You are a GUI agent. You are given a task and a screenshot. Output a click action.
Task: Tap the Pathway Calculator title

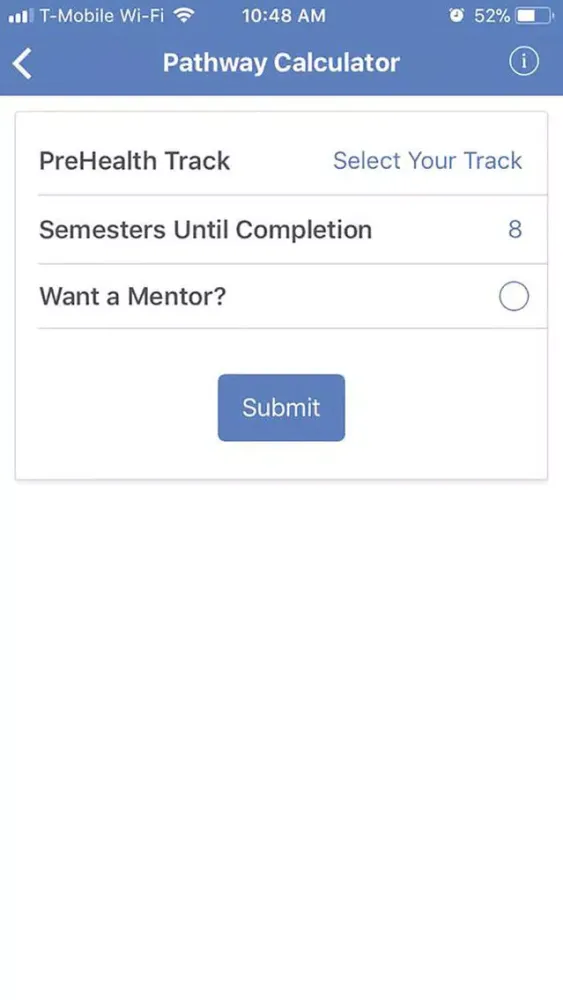(x=281, y=62)
